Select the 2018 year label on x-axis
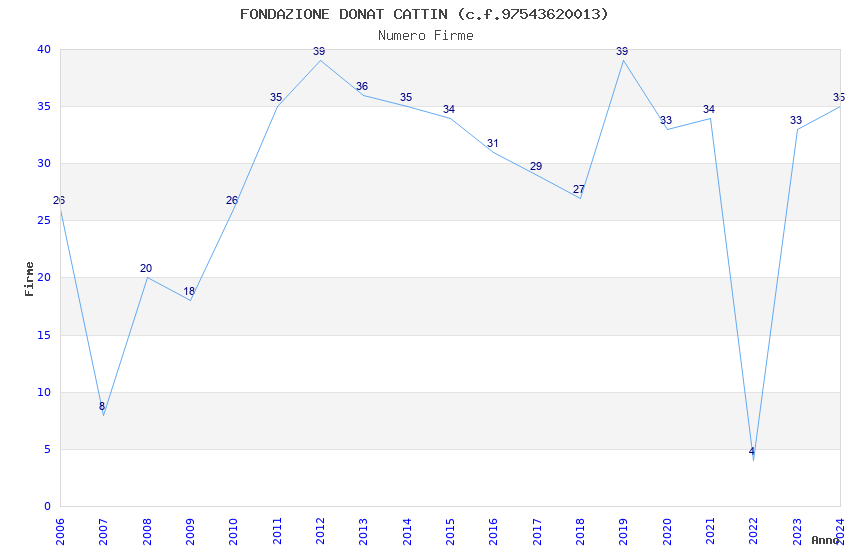The width and height of the screenshot is (850, 550). (580, 532)
